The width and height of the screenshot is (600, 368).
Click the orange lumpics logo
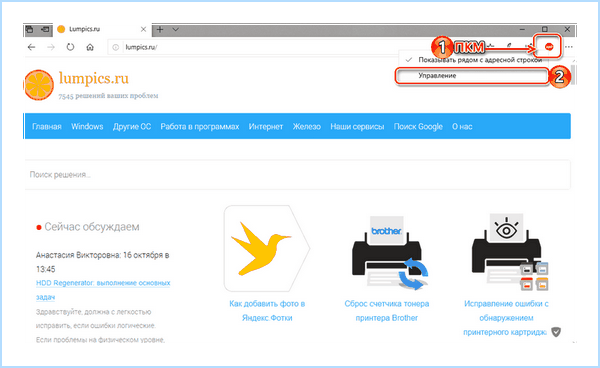tap(39, 85)
